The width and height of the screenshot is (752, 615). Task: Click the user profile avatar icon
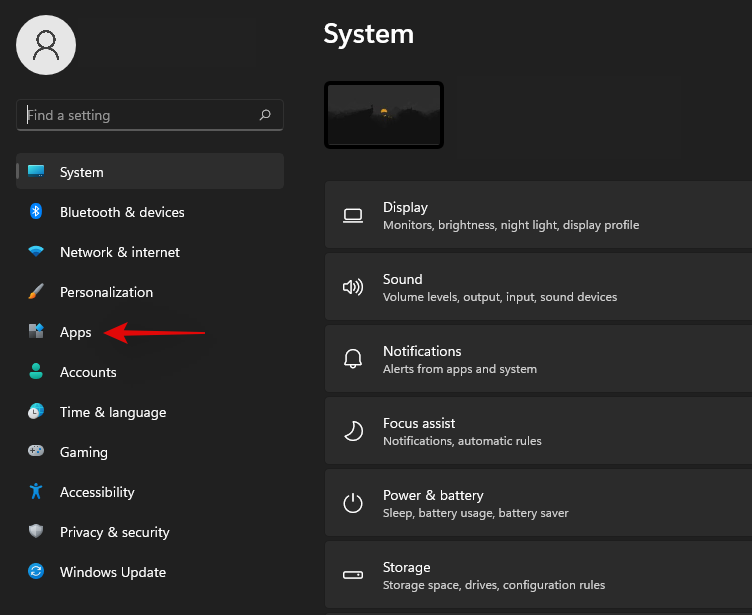(46, 44)
